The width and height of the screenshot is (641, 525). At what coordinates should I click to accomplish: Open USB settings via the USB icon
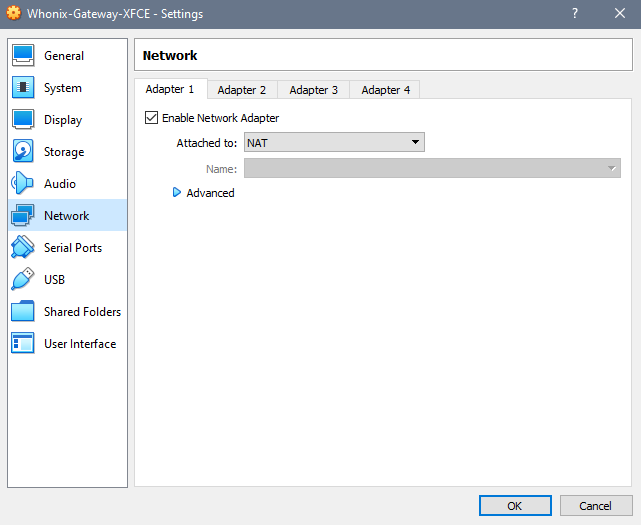[23, 280]
